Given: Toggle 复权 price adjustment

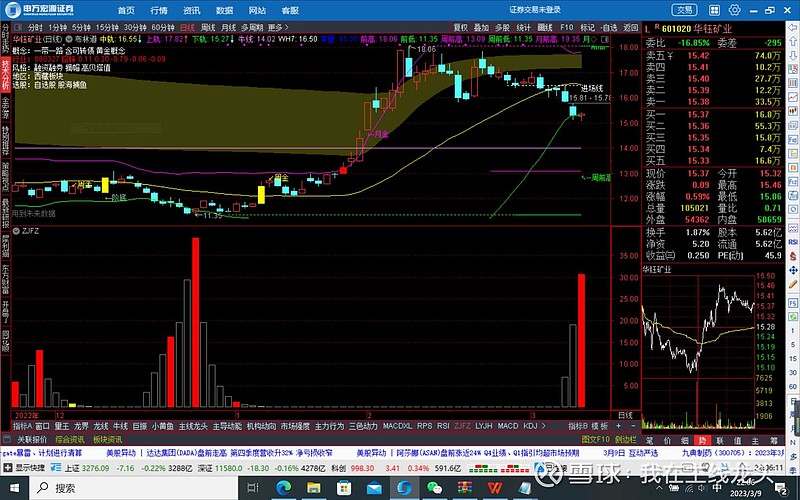Looking at the screenshot, I should [461, 28].
